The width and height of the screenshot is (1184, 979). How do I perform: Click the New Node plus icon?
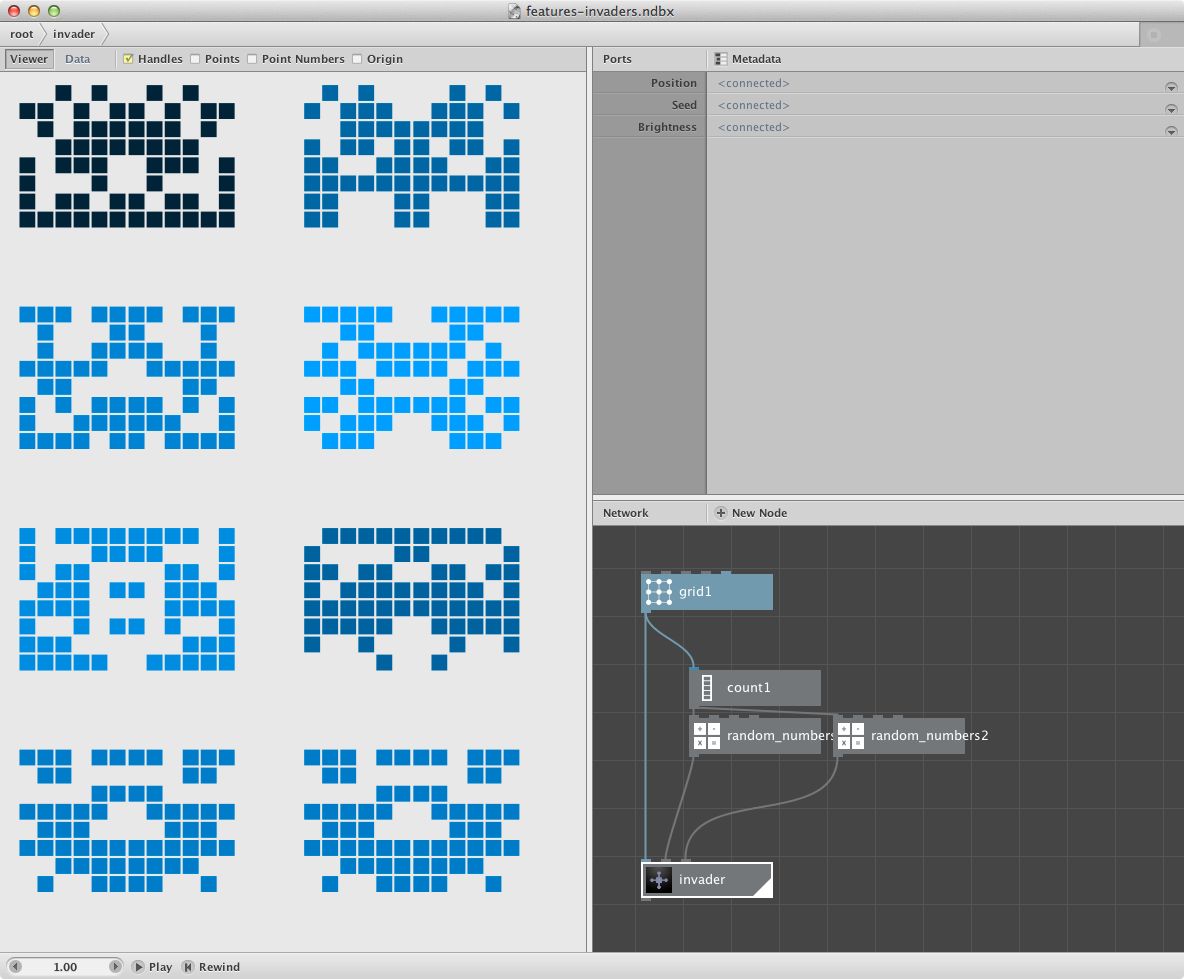pyautogui.click(x=720, y=512)
